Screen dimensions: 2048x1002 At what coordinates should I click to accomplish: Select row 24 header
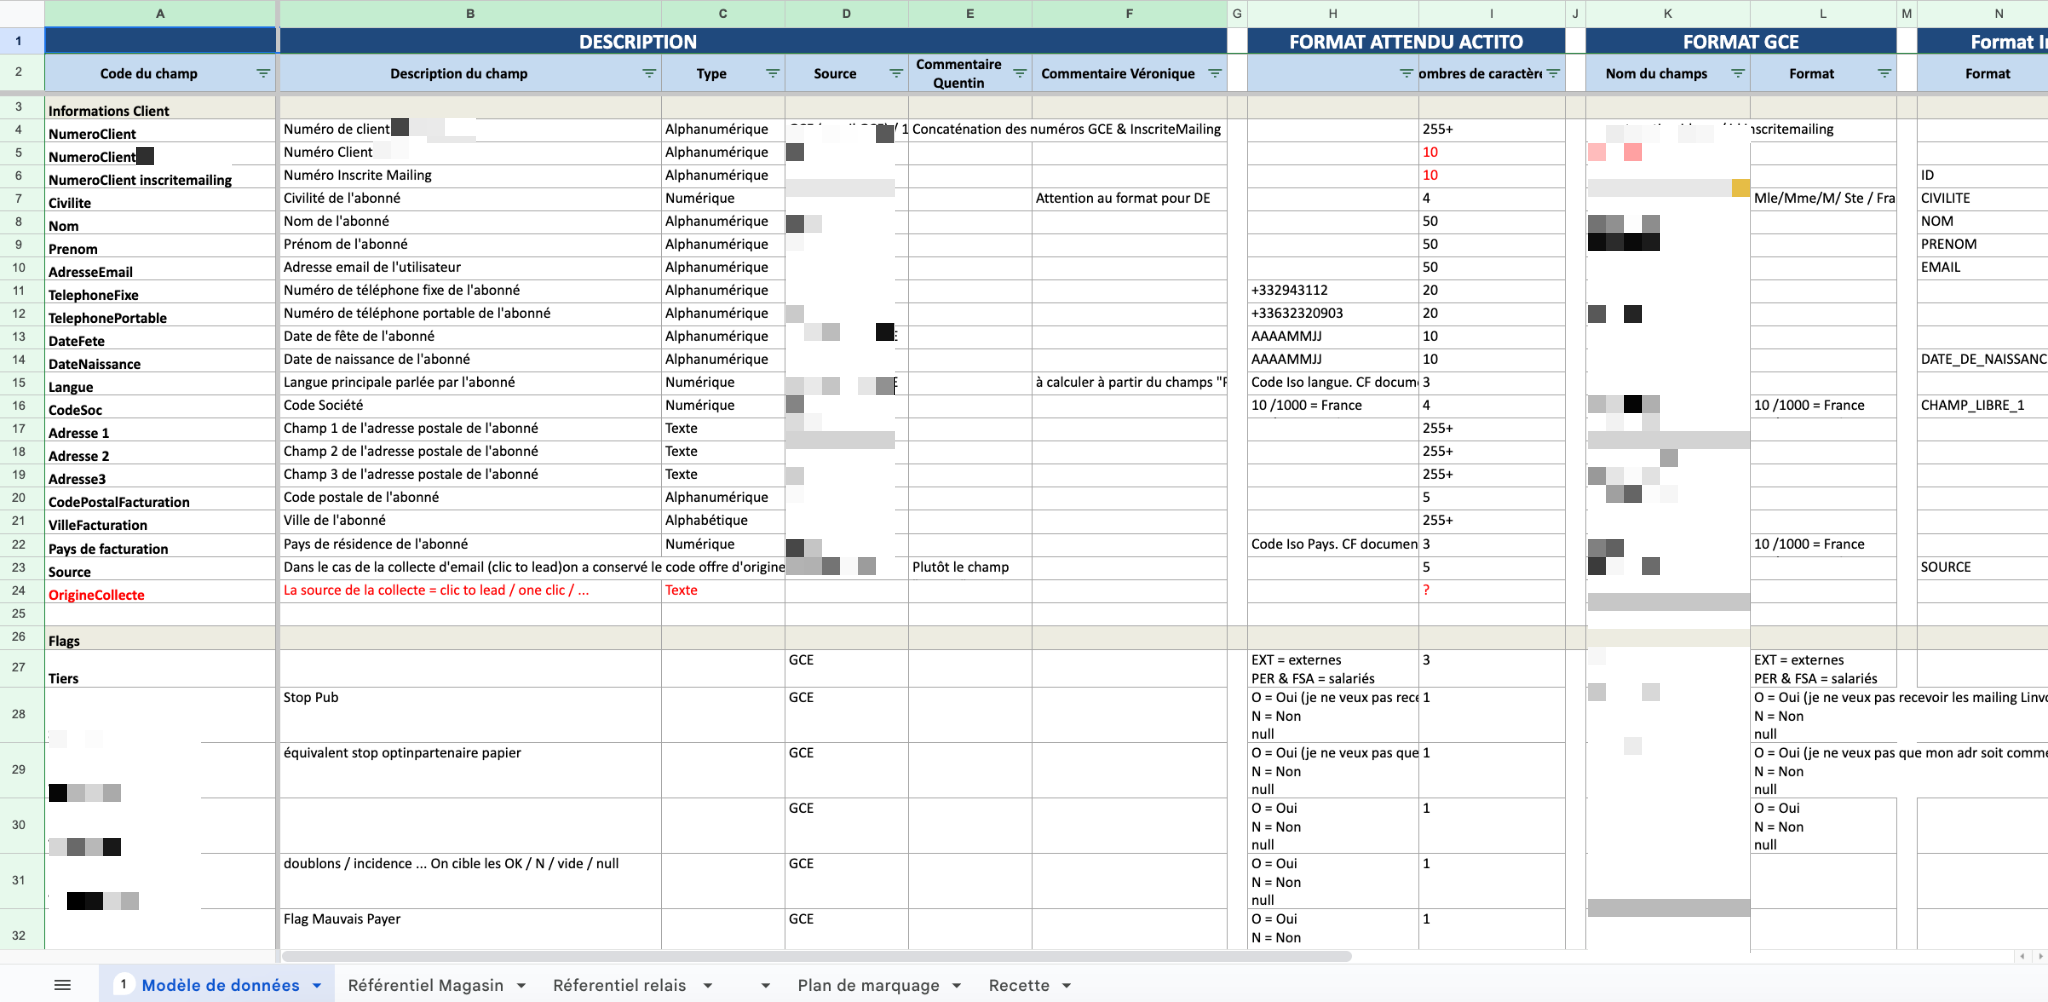point(19,590)
